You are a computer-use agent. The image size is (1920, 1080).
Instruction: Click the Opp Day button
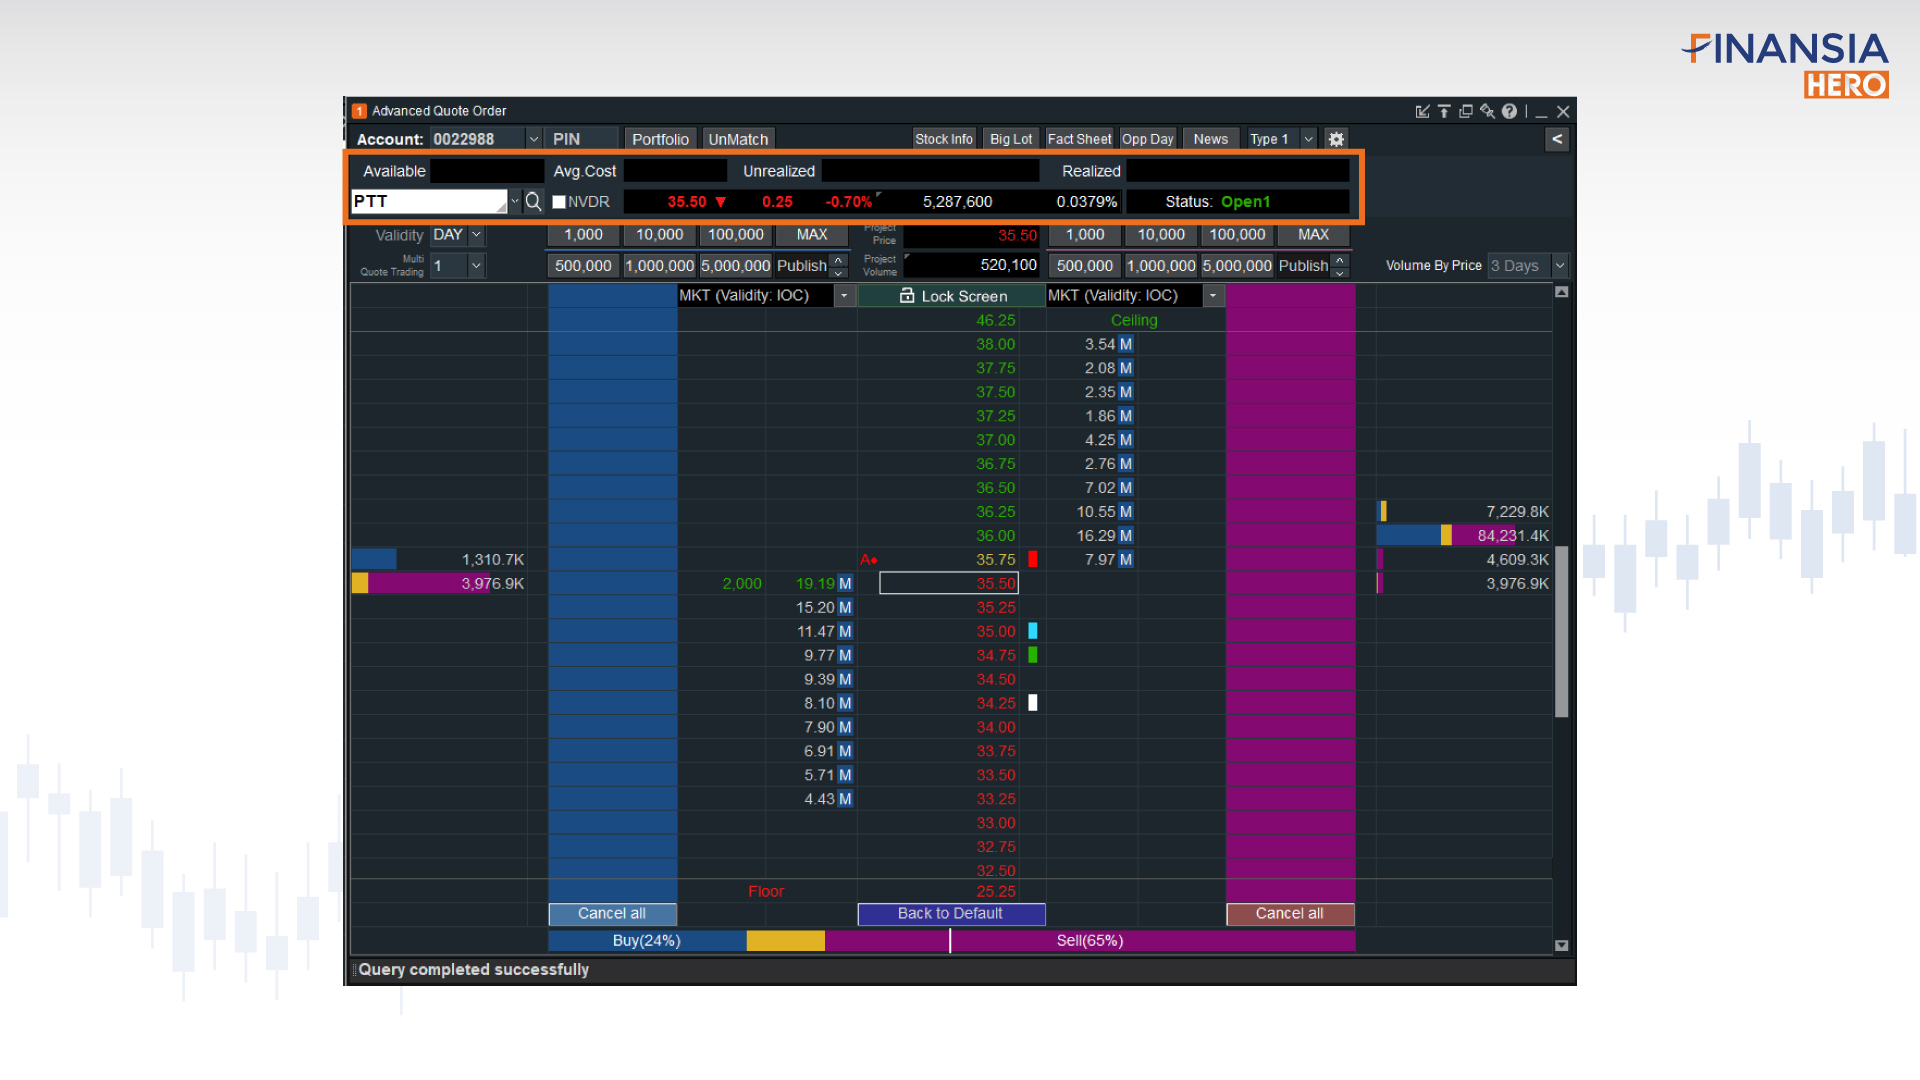point(1146,138)
